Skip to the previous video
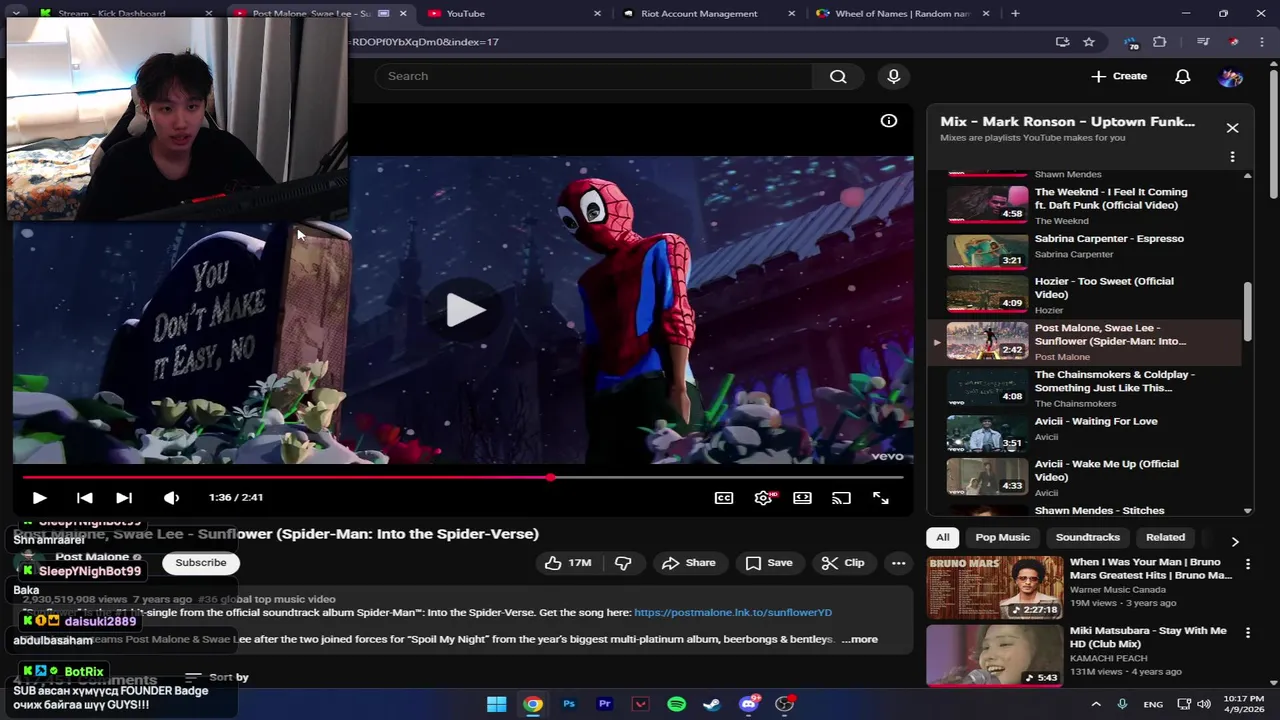Image resolution: width=1280 pixels, height=720 pixels. click(84, 497)
